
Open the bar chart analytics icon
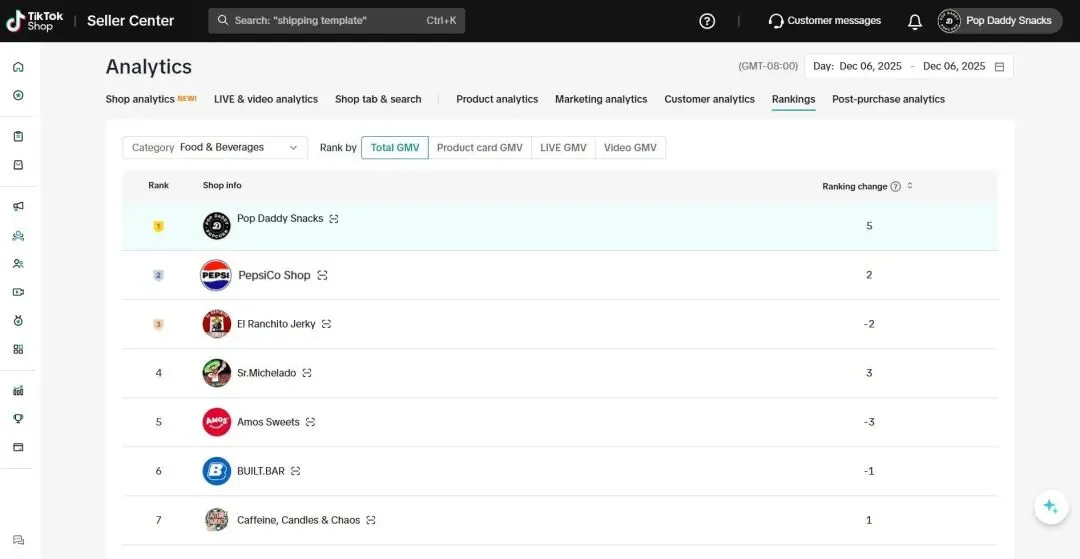19,390
